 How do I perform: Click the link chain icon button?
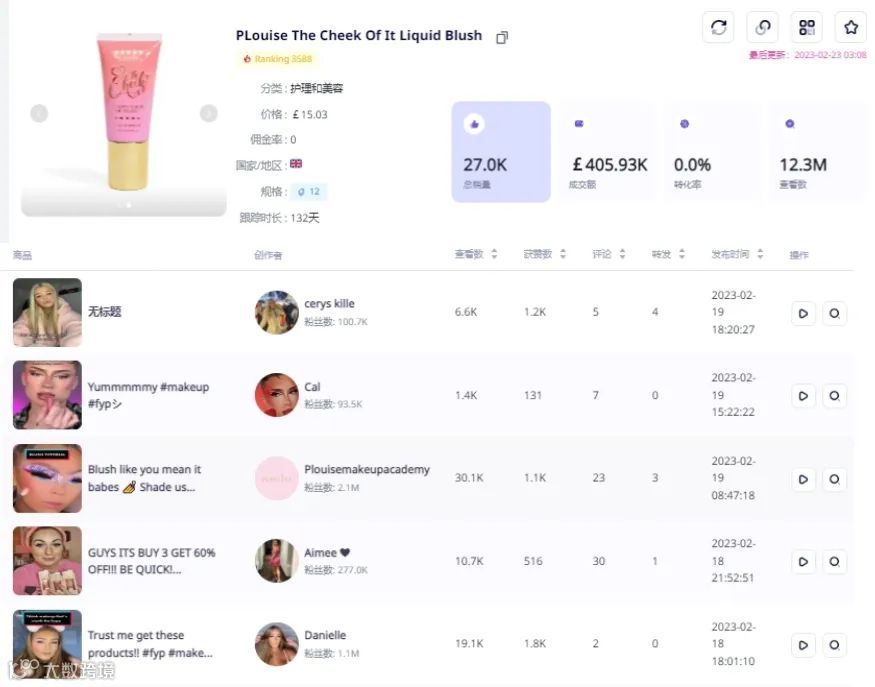click(762, 27)
